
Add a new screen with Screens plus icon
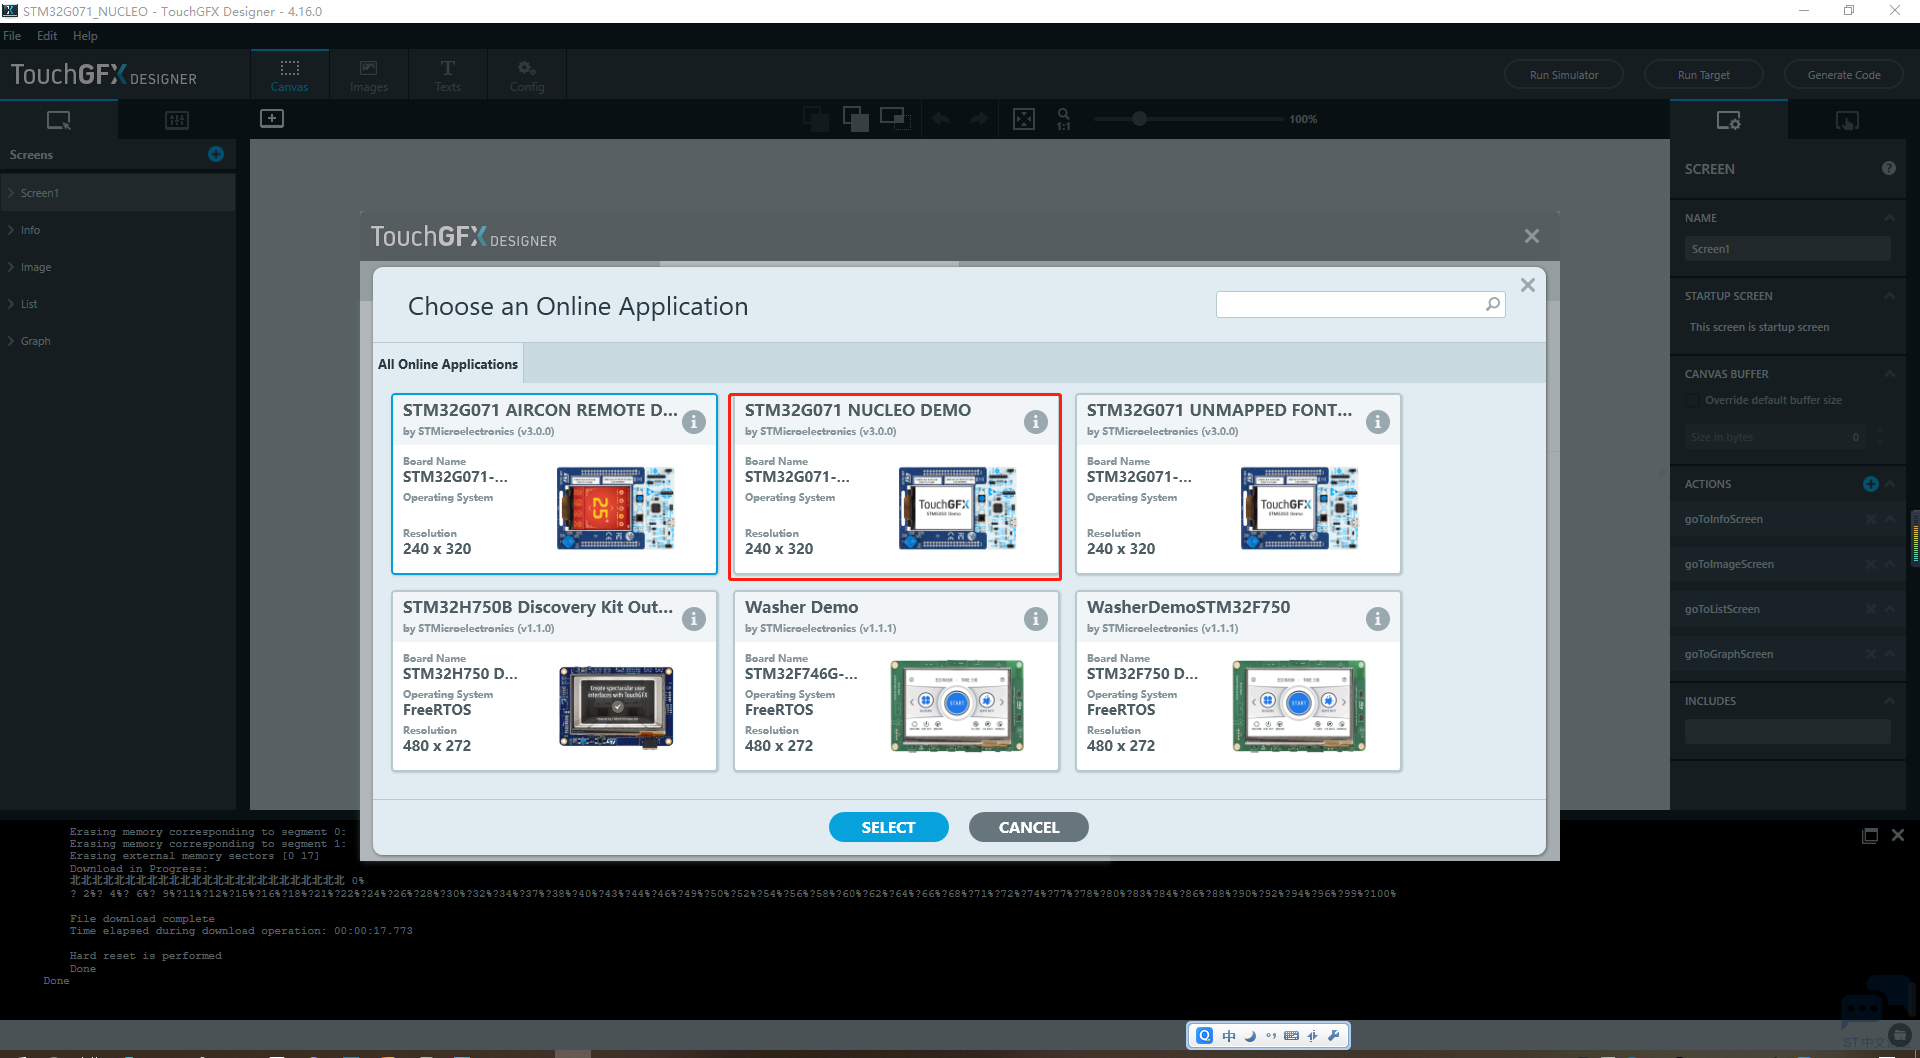pos(216,154)
